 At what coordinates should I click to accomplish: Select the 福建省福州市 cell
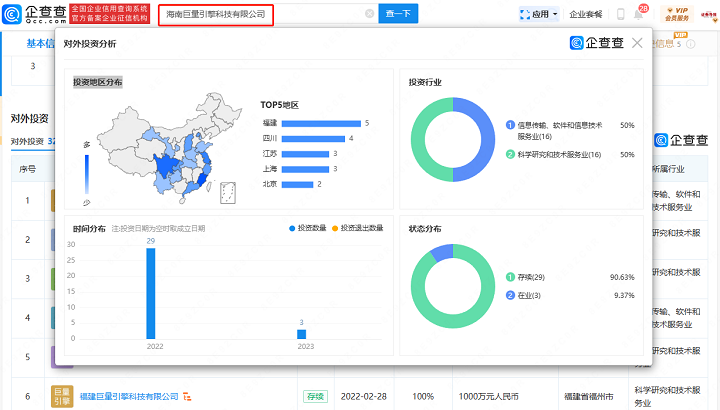tap(589, 396)
